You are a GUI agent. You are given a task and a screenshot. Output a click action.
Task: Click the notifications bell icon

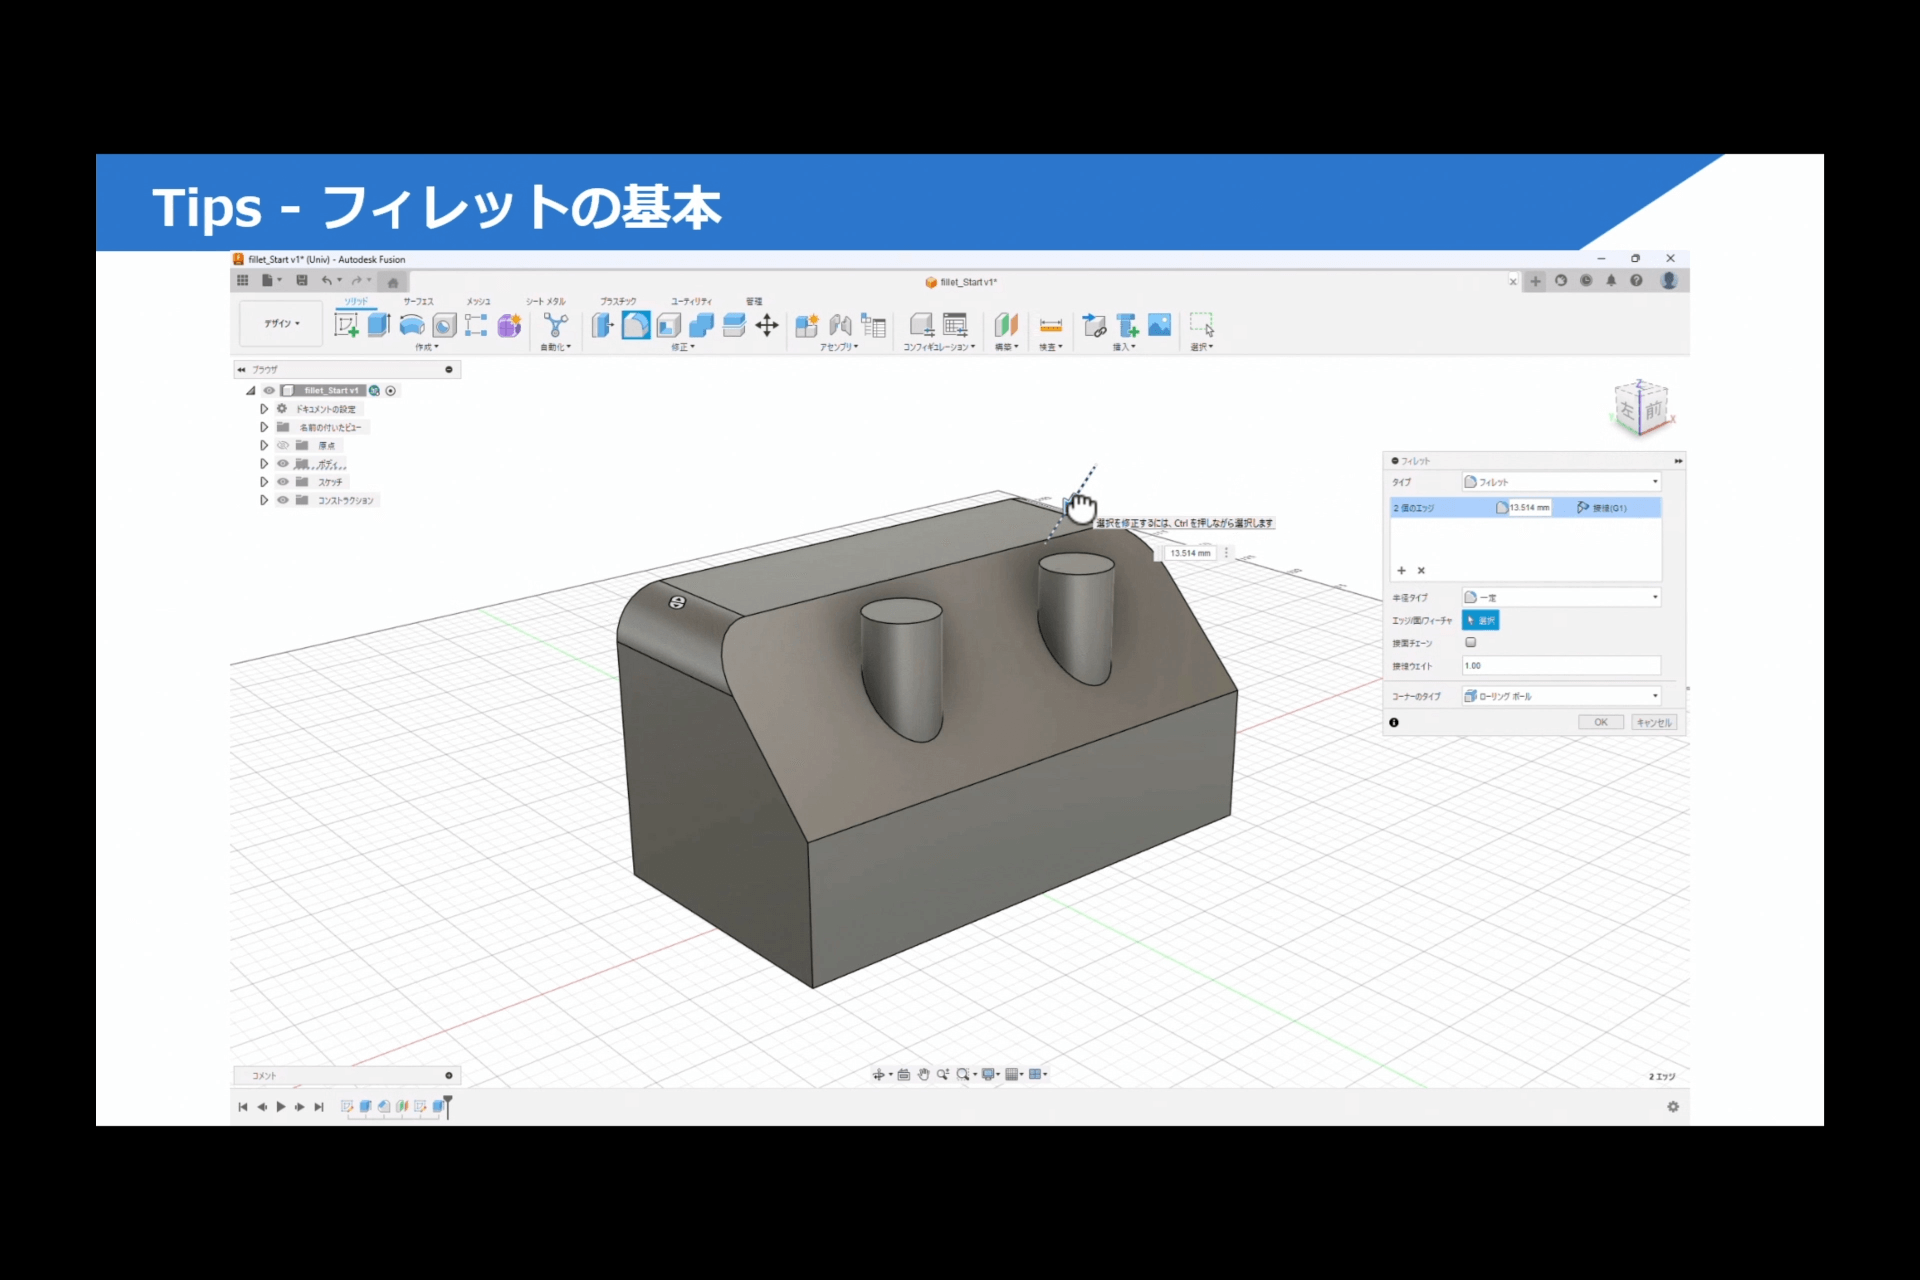click(x=1611, y=281)
